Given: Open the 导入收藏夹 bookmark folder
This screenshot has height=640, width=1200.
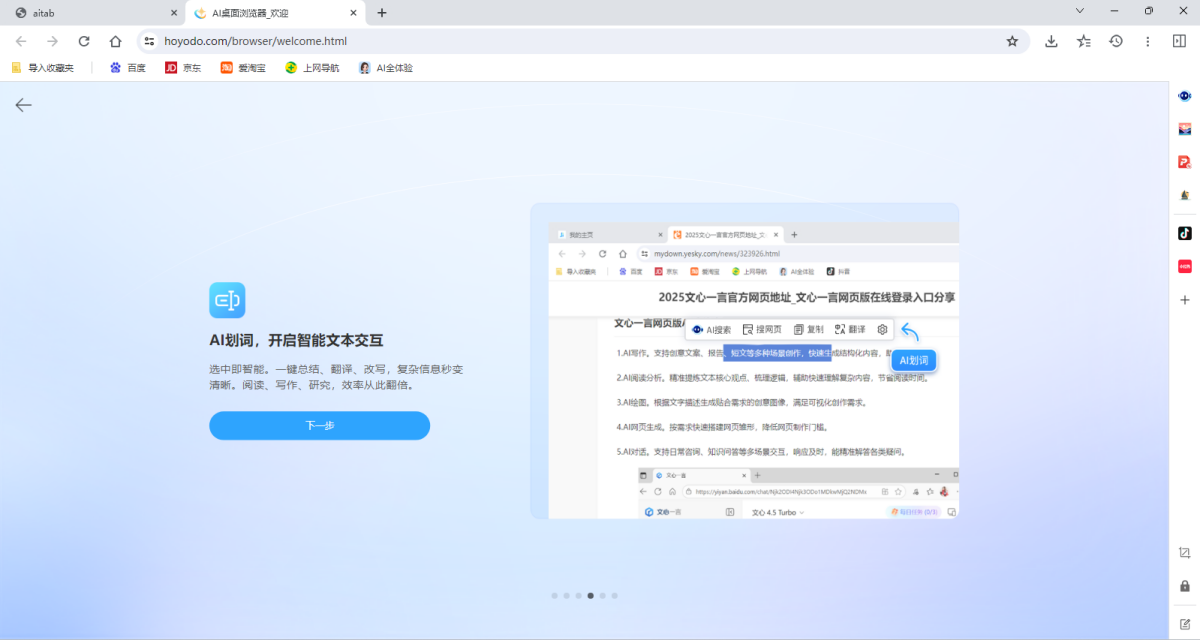Looking at the screenshot, I should click(42, 68).
